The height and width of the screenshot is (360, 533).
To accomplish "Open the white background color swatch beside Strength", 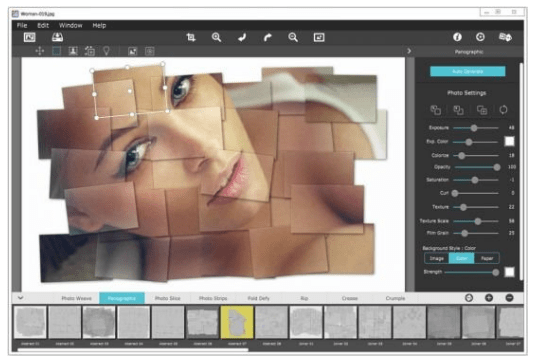I will point(509,272).
